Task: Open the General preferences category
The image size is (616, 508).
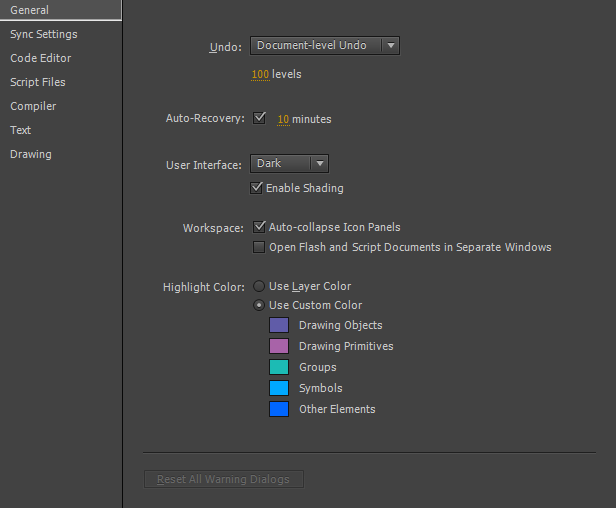Action: [30, 10]
